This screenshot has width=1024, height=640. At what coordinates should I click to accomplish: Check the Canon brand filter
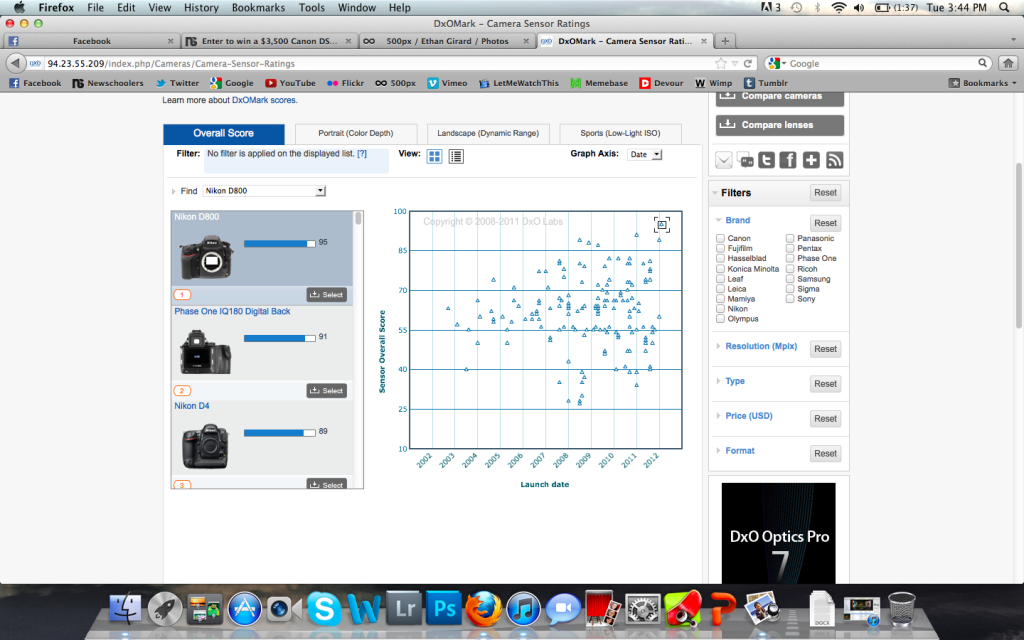pyautogui.click(x=718, y=238)
